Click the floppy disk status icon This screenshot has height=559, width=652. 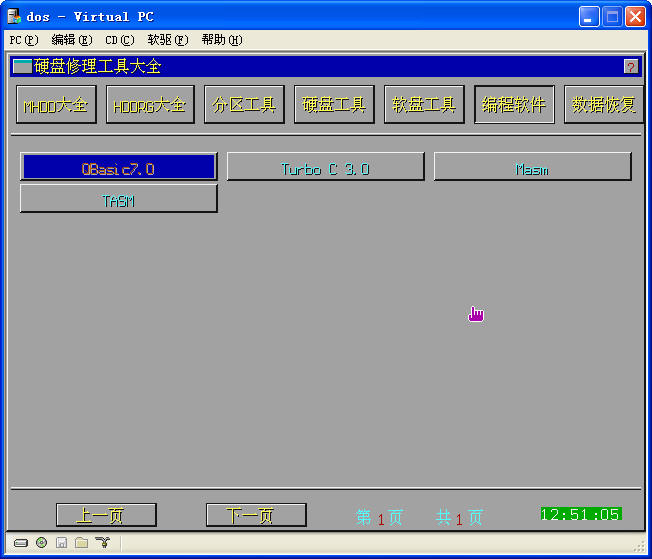(62, 542)
